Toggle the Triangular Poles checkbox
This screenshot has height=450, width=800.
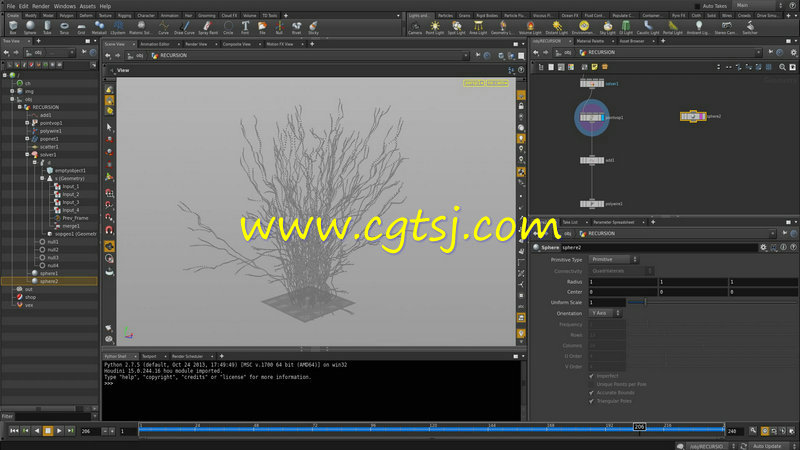tap(591, 401)
